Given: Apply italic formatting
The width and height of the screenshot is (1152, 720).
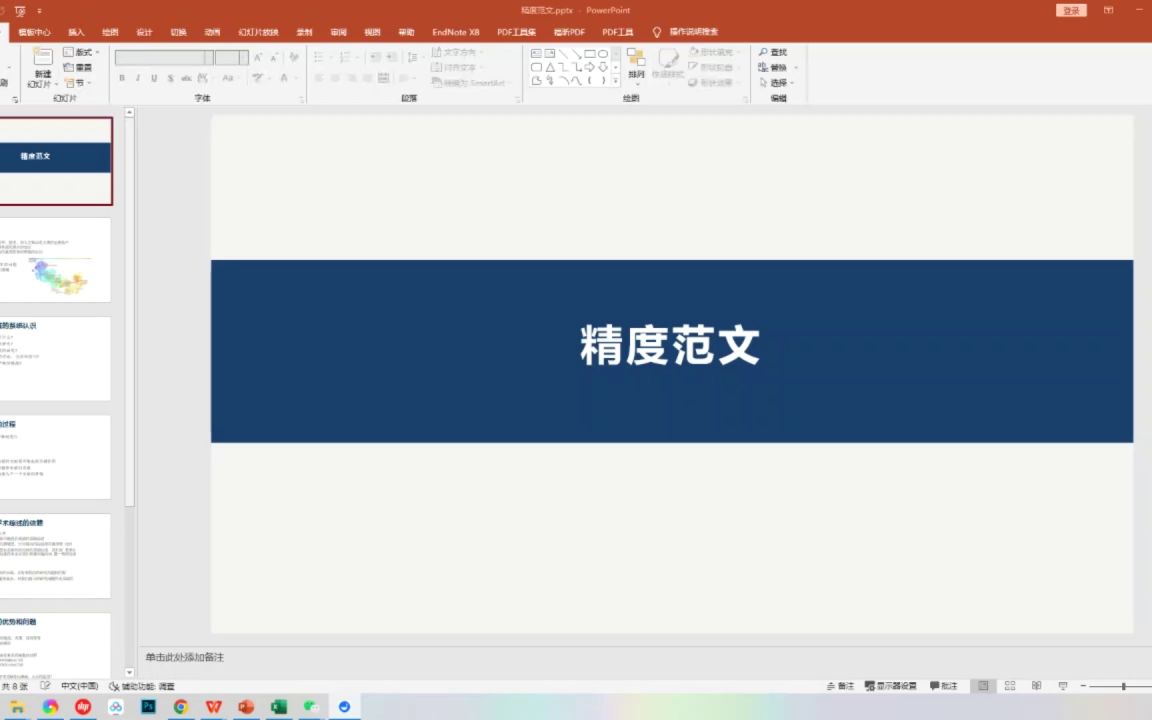Looking at the screenshot, I should pyautogui.click(x=137, y=77).
